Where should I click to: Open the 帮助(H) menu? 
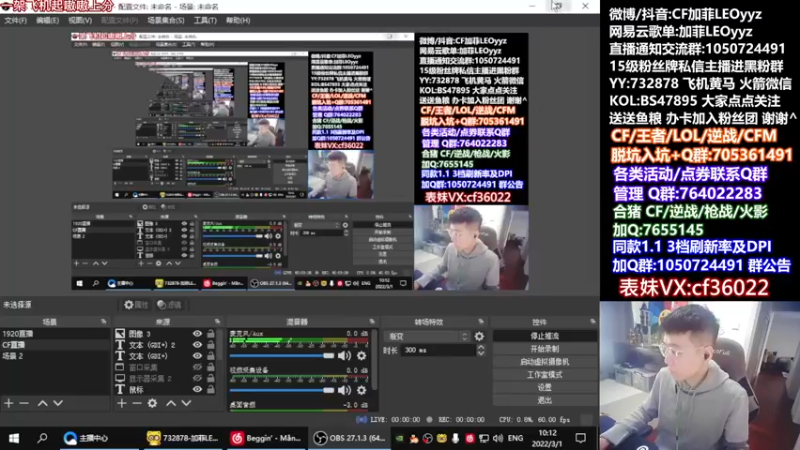[238, 20]
